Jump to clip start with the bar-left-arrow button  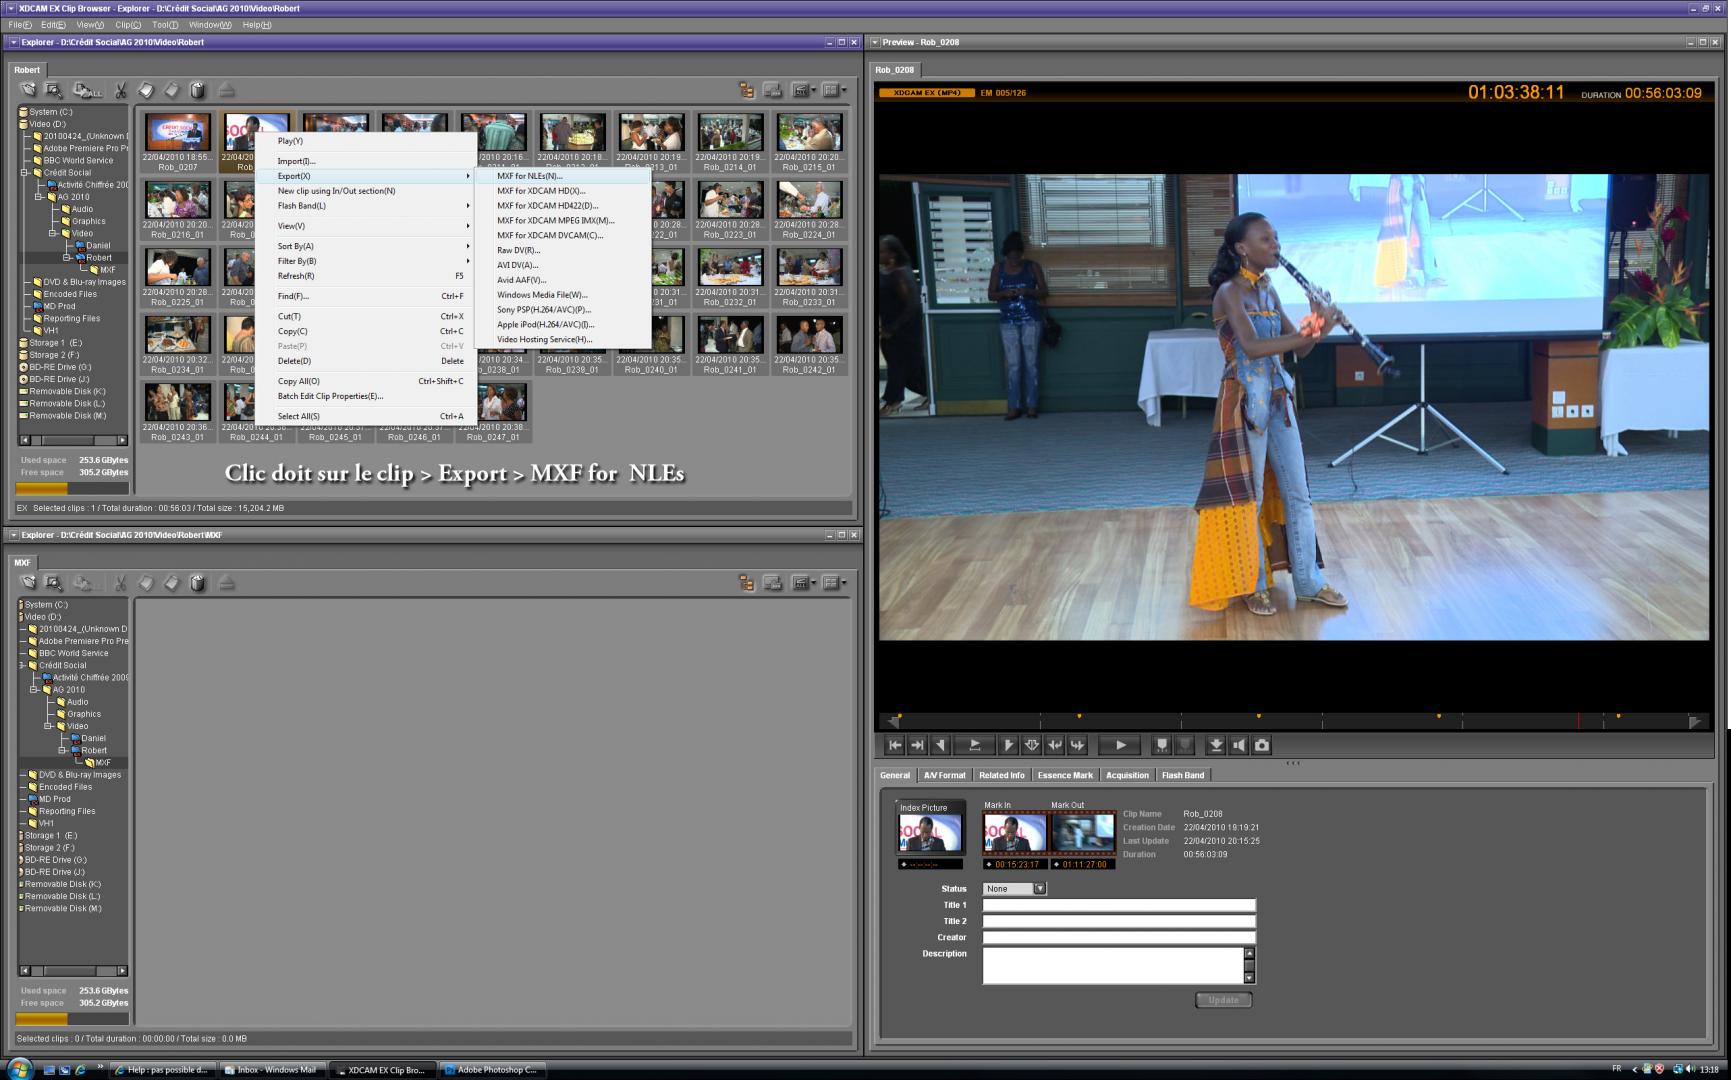[x=895, y=745]
